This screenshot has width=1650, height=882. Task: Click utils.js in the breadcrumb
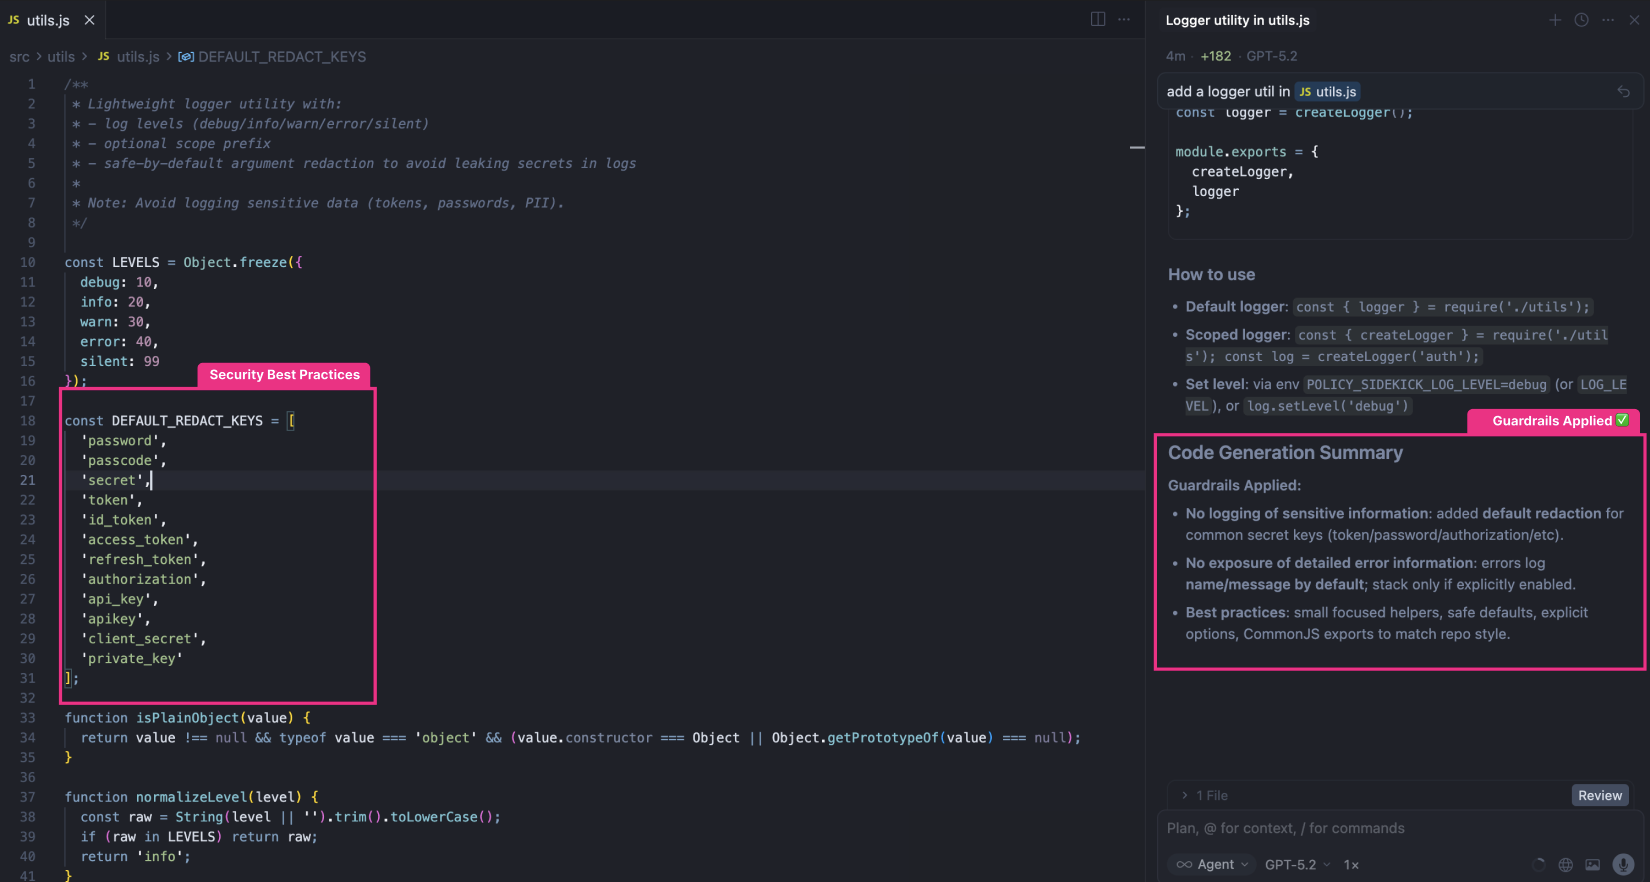click(138, 57)
